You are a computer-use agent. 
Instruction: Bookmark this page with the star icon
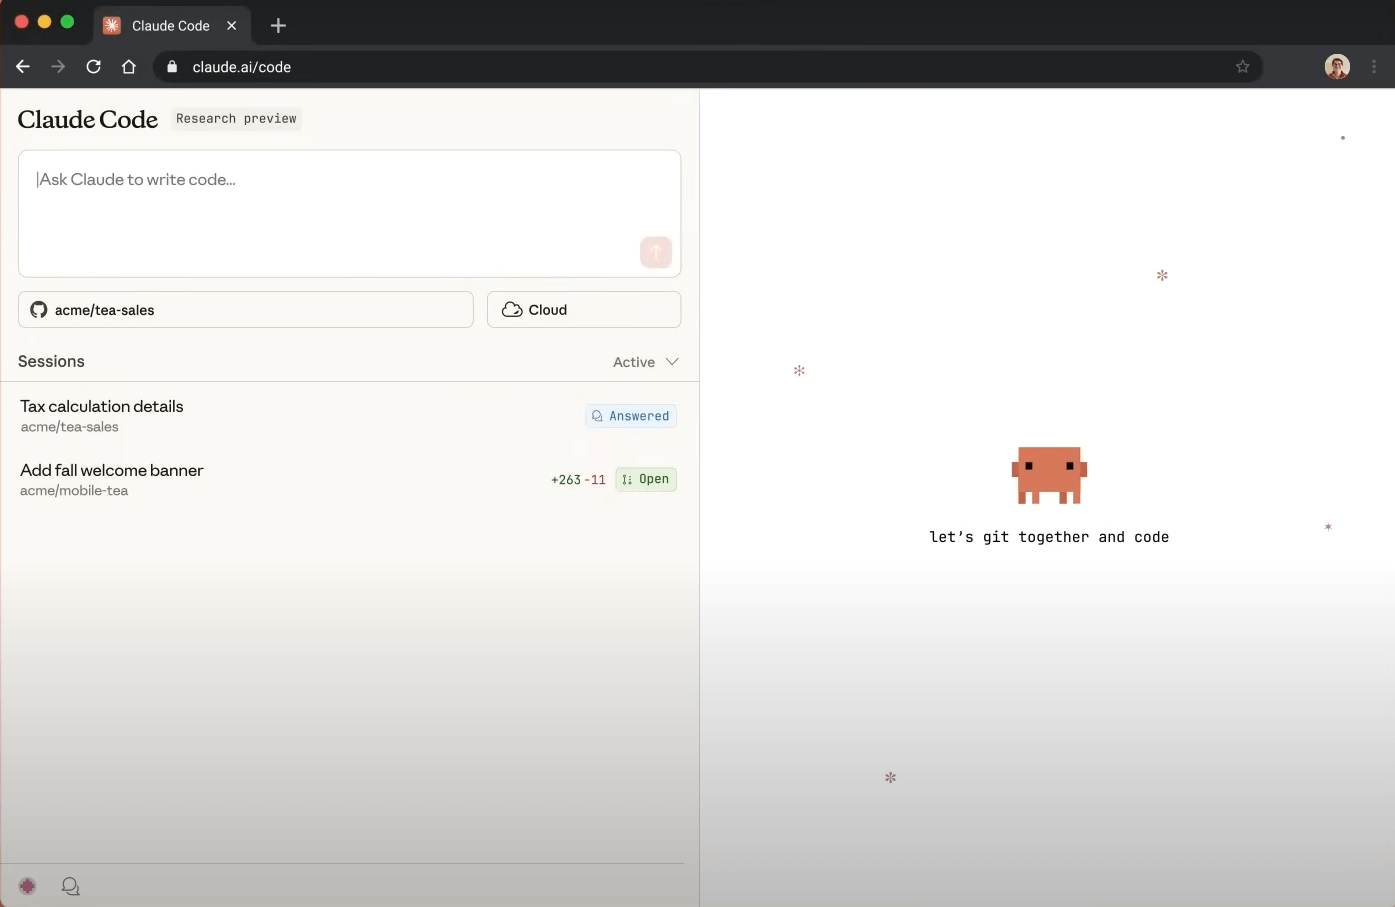pos(1242,67)
